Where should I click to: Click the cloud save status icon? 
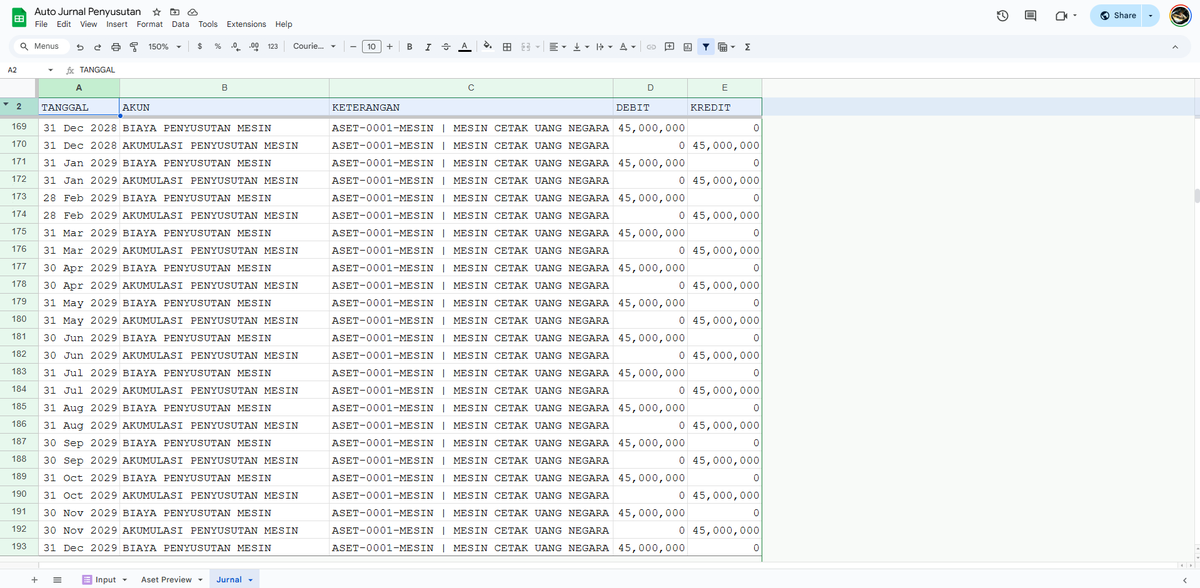(x=193, y=11)
